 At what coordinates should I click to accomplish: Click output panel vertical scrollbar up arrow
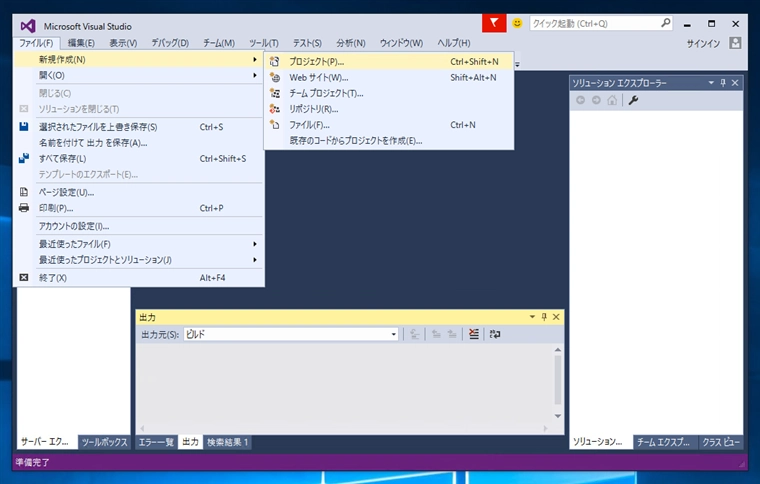pyautogui.click(x=558, y=349)
